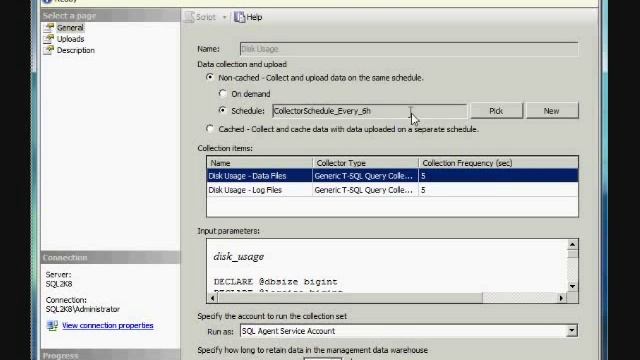Screen dimensions: 640x360
Task: Click collector type cell of Log Files row
Action: click(x=365, y=190)
